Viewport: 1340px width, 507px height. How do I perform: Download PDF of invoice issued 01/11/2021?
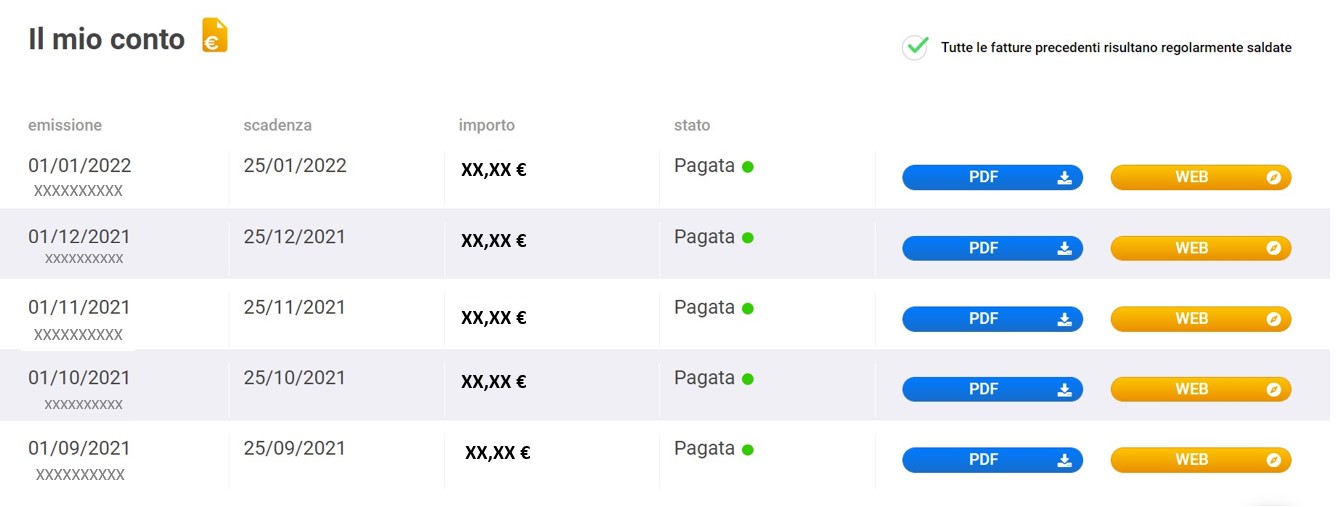click(x=992, y=319)
